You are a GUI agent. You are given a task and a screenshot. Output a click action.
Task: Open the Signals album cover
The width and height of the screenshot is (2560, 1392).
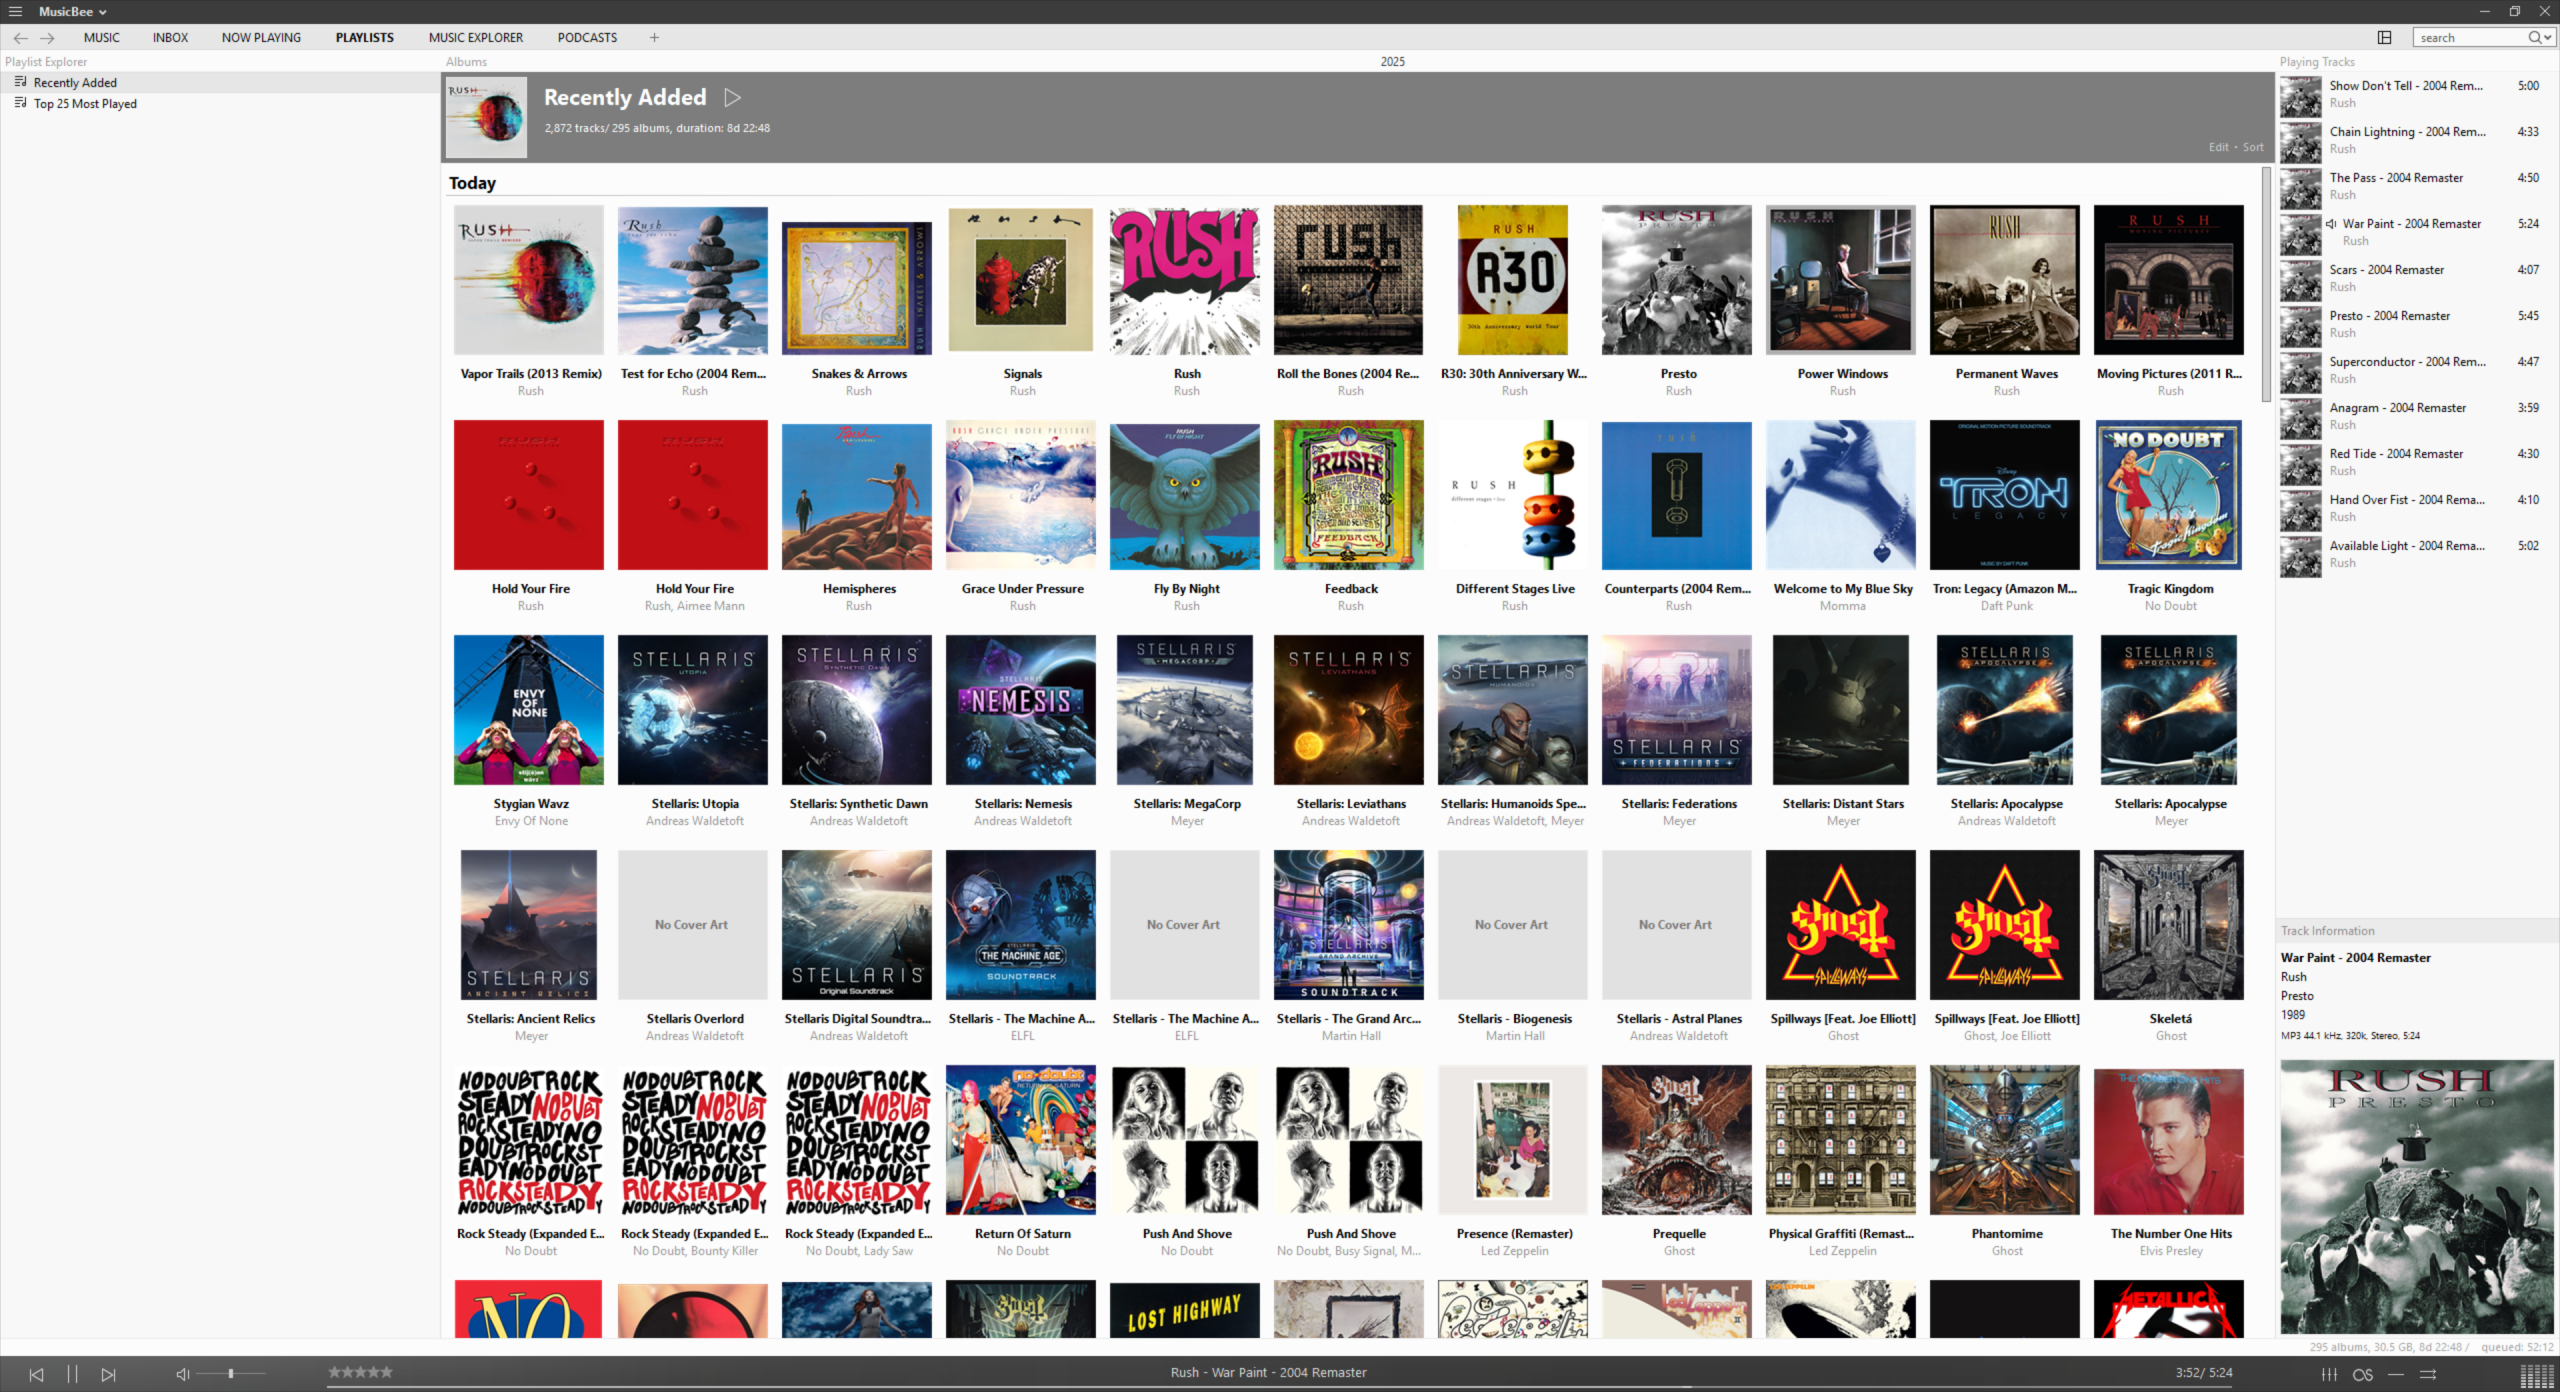click(1021, 280)
